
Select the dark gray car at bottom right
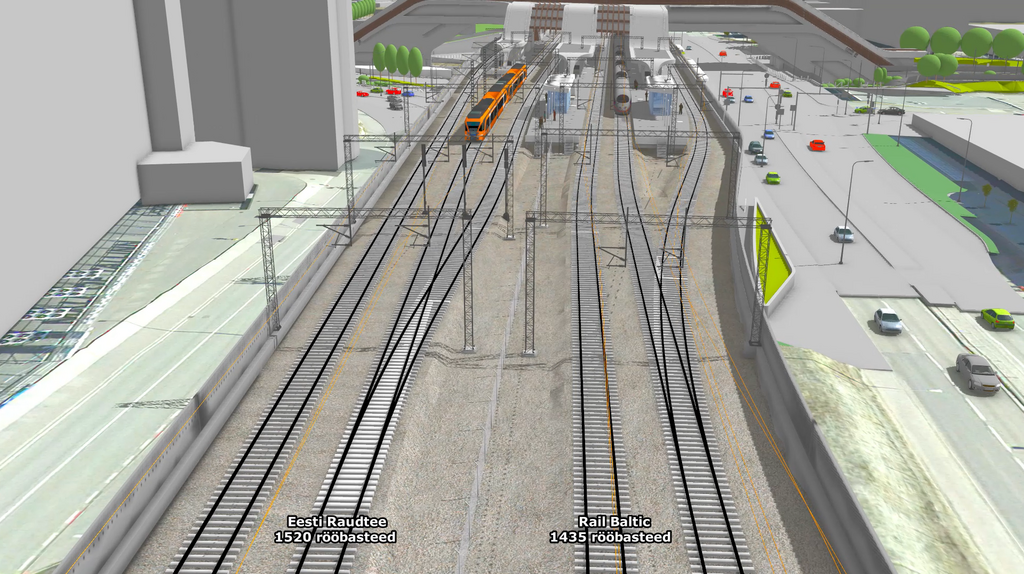[x=977, y=372]
